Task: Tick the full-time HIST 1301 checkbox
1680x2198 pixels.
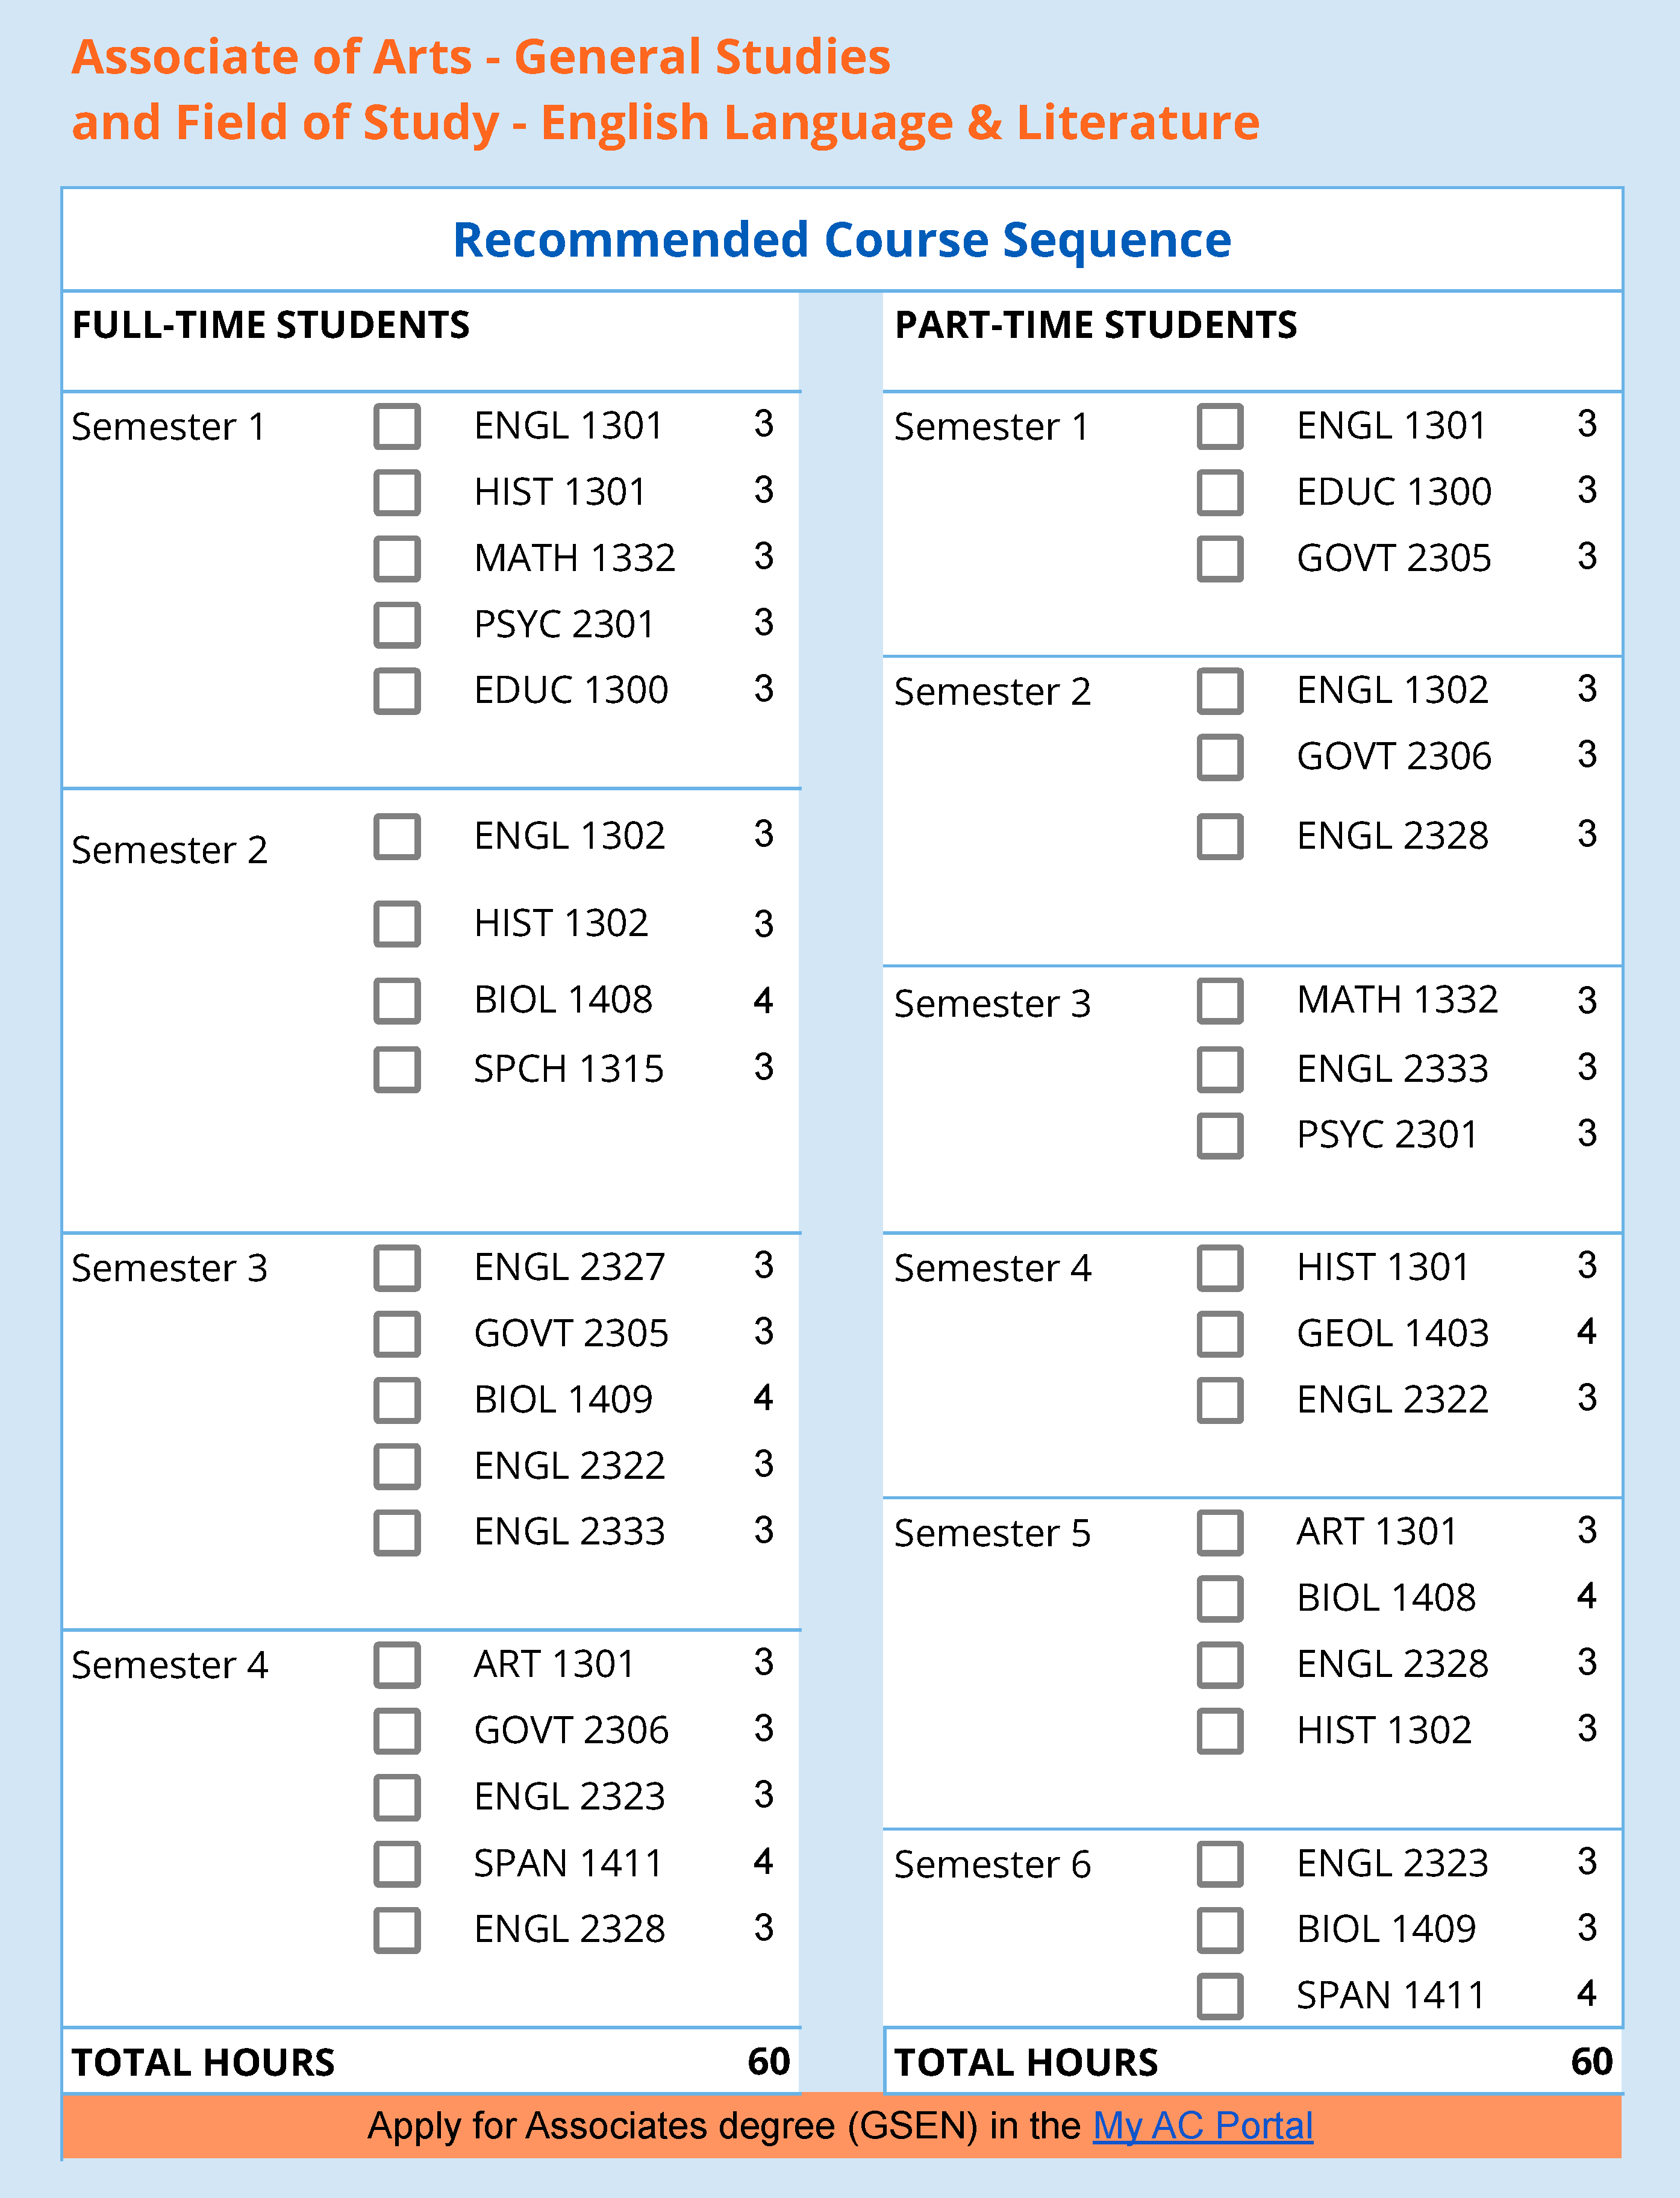Action: pyautogui.click(x=397, y=492)
